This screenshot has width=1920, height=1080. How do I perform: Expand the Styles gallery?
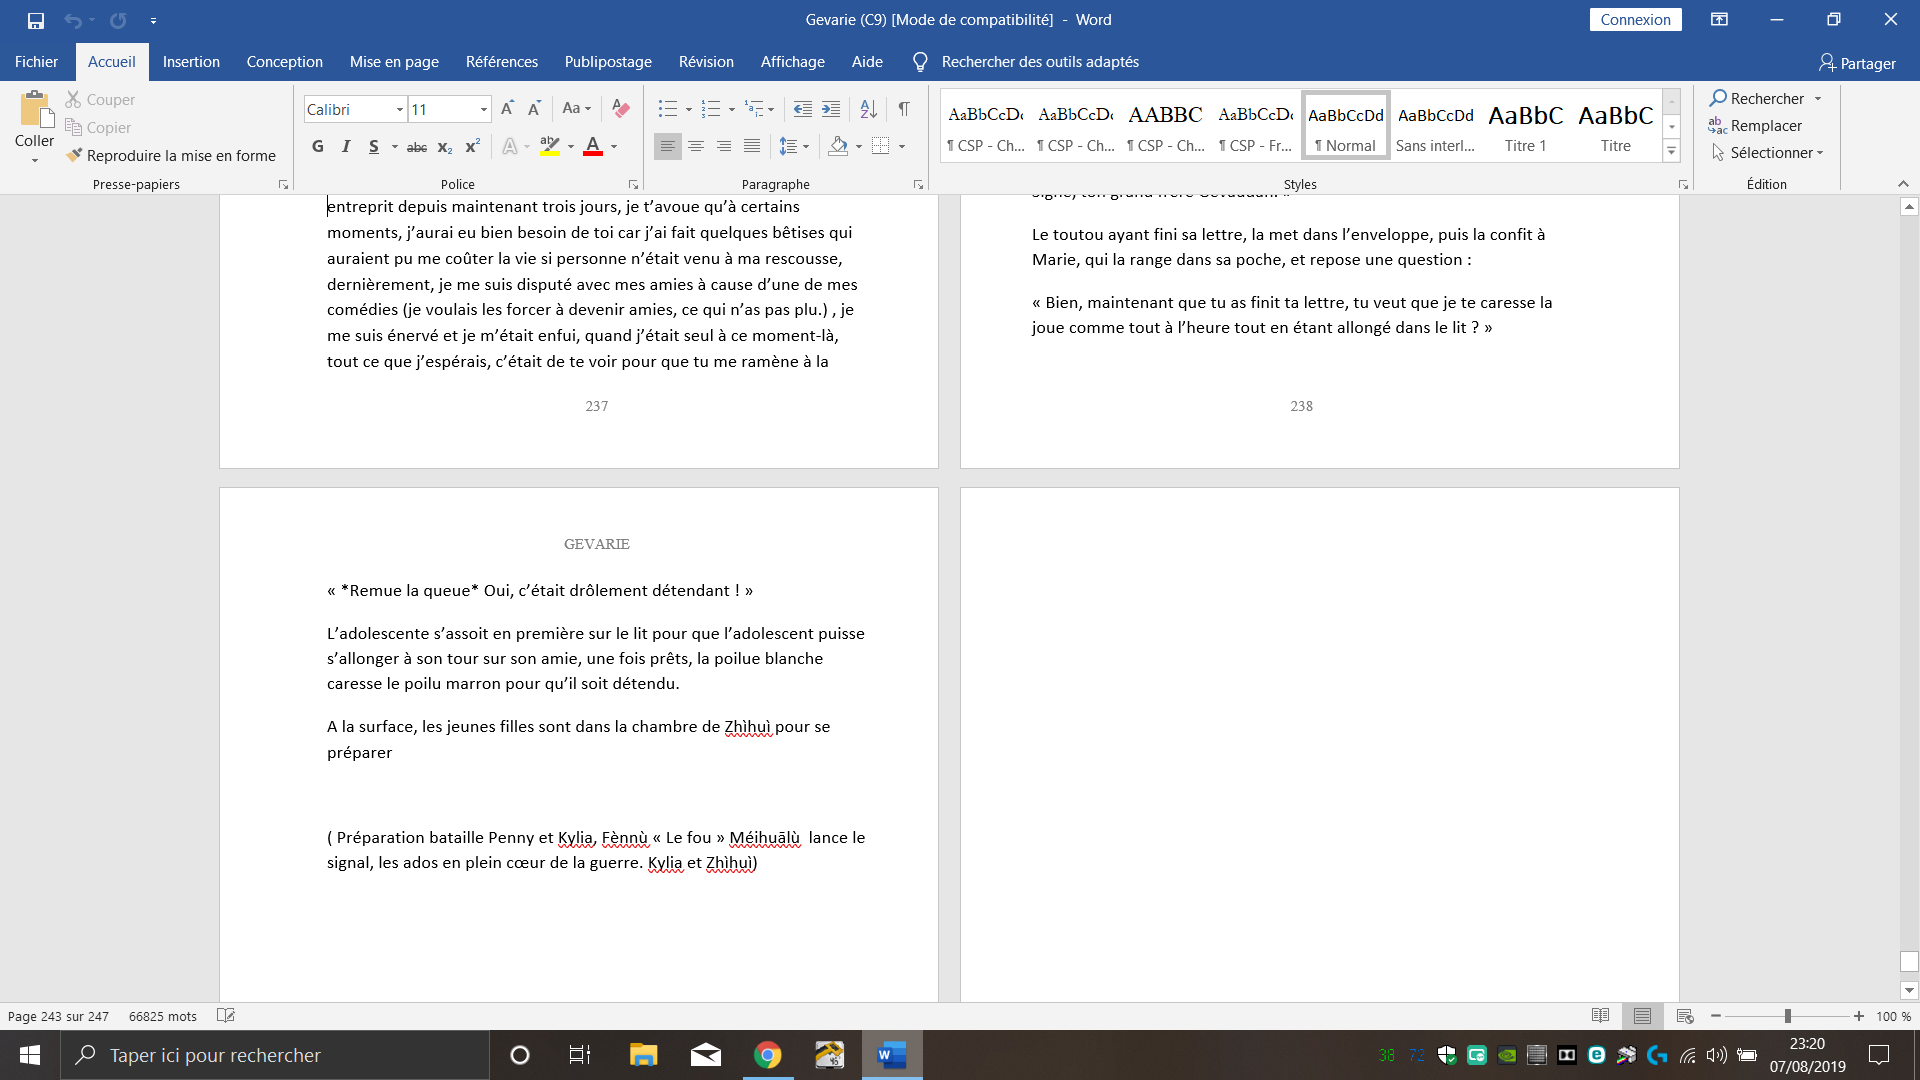1671,151
